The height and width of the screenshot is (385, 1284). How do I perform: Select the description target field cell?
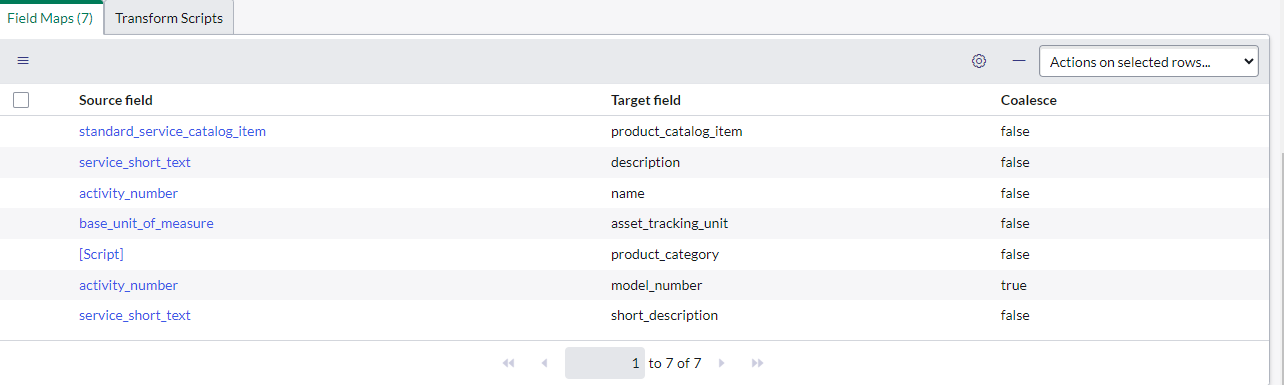645,162
